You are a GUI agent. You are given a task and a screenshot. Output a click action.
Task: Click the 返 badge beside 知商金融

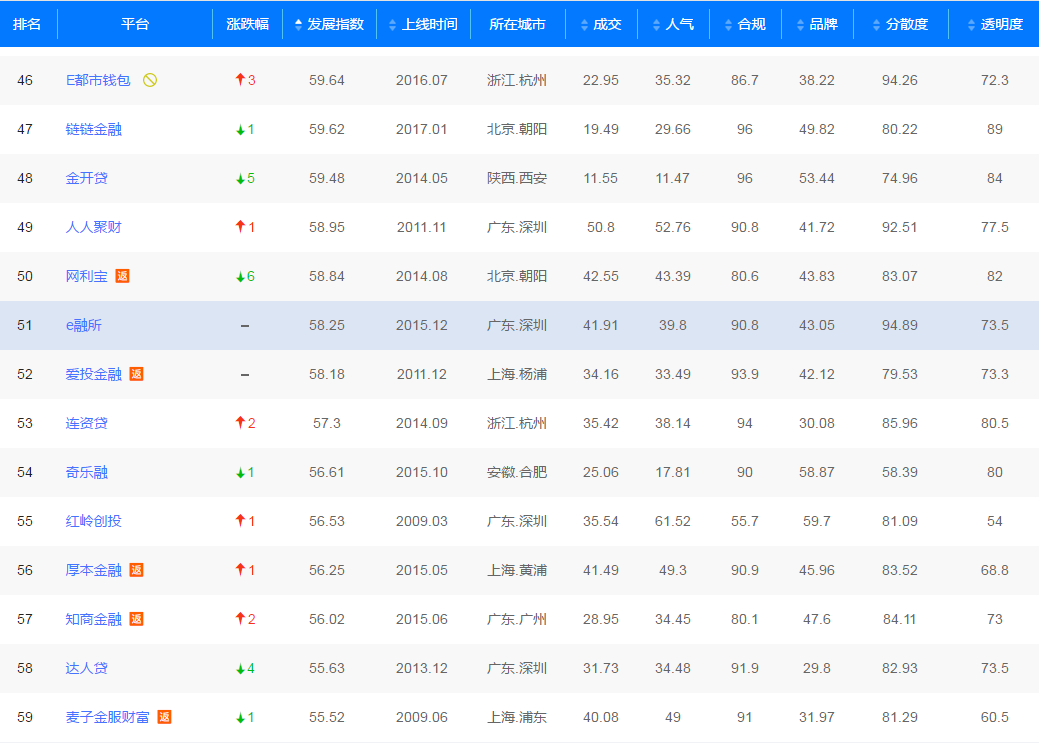[136, 619]
